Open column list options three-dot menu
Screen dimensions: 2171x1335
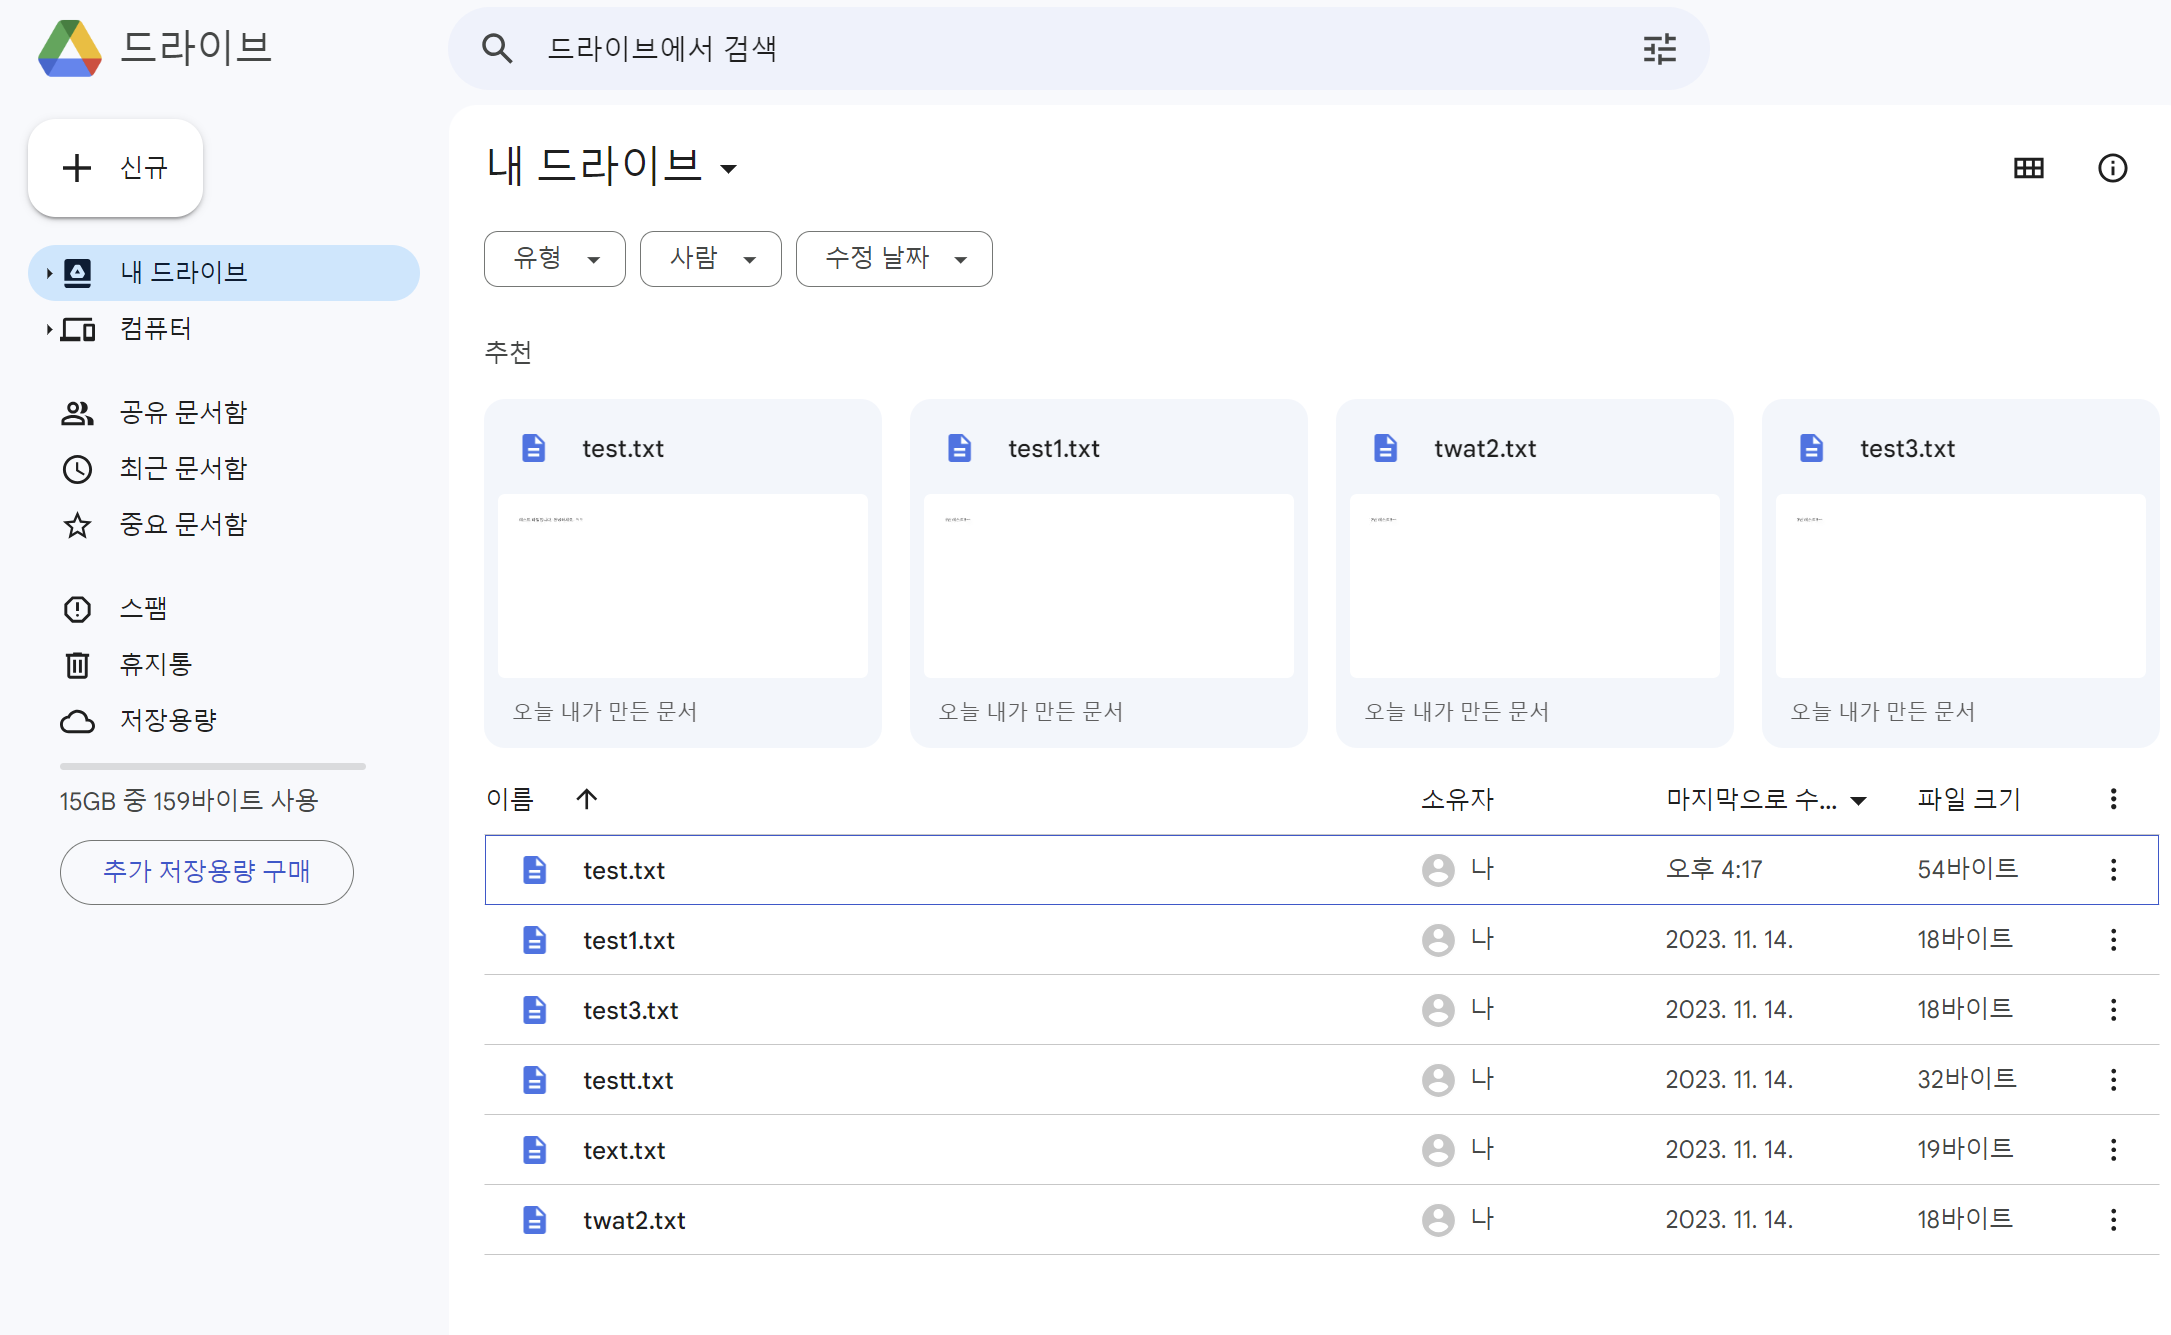click(x=2113, y=798)
